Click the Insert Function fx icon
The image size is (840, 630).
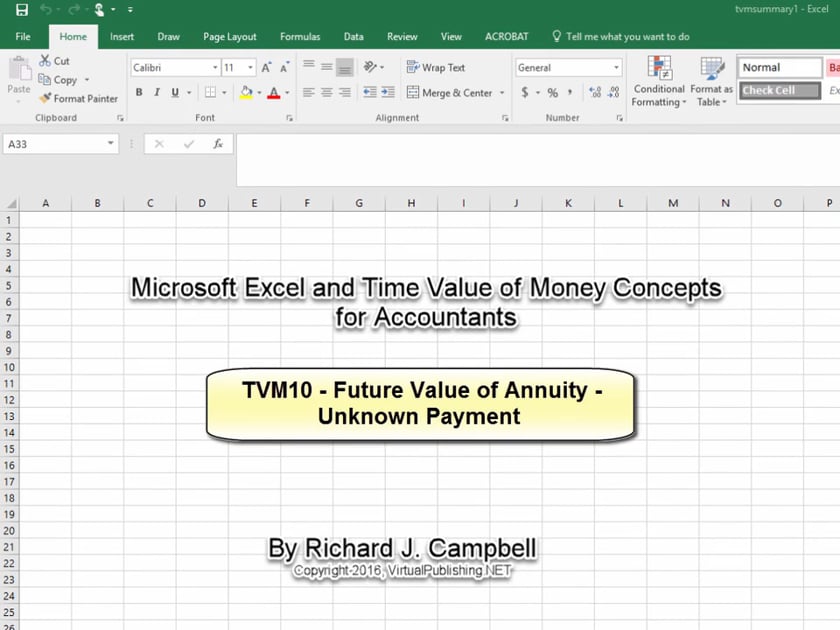click(x=218, y=144)
